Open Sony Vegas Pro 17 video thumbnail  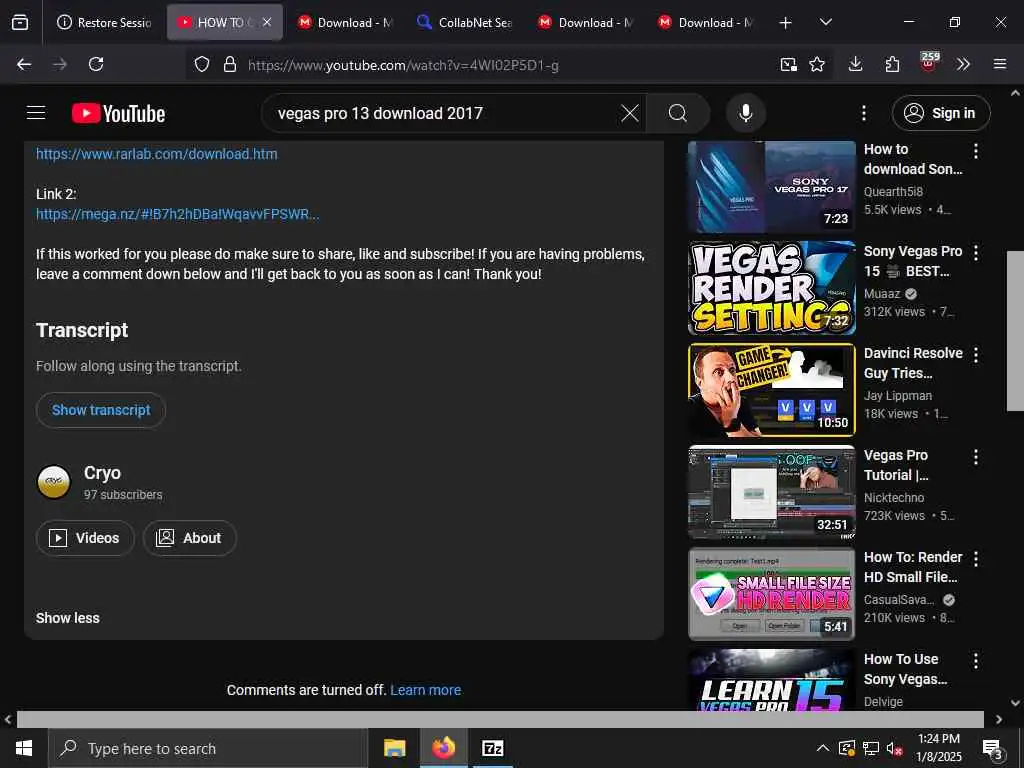772,187
